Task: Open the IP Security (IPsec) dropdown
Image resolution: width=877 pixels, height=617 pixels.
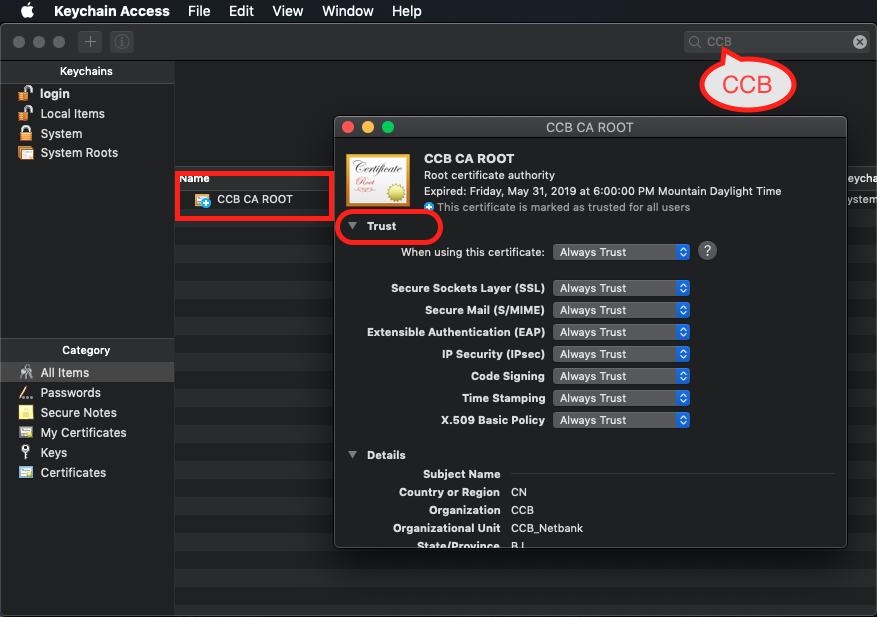Action: [x=621, y=354]
